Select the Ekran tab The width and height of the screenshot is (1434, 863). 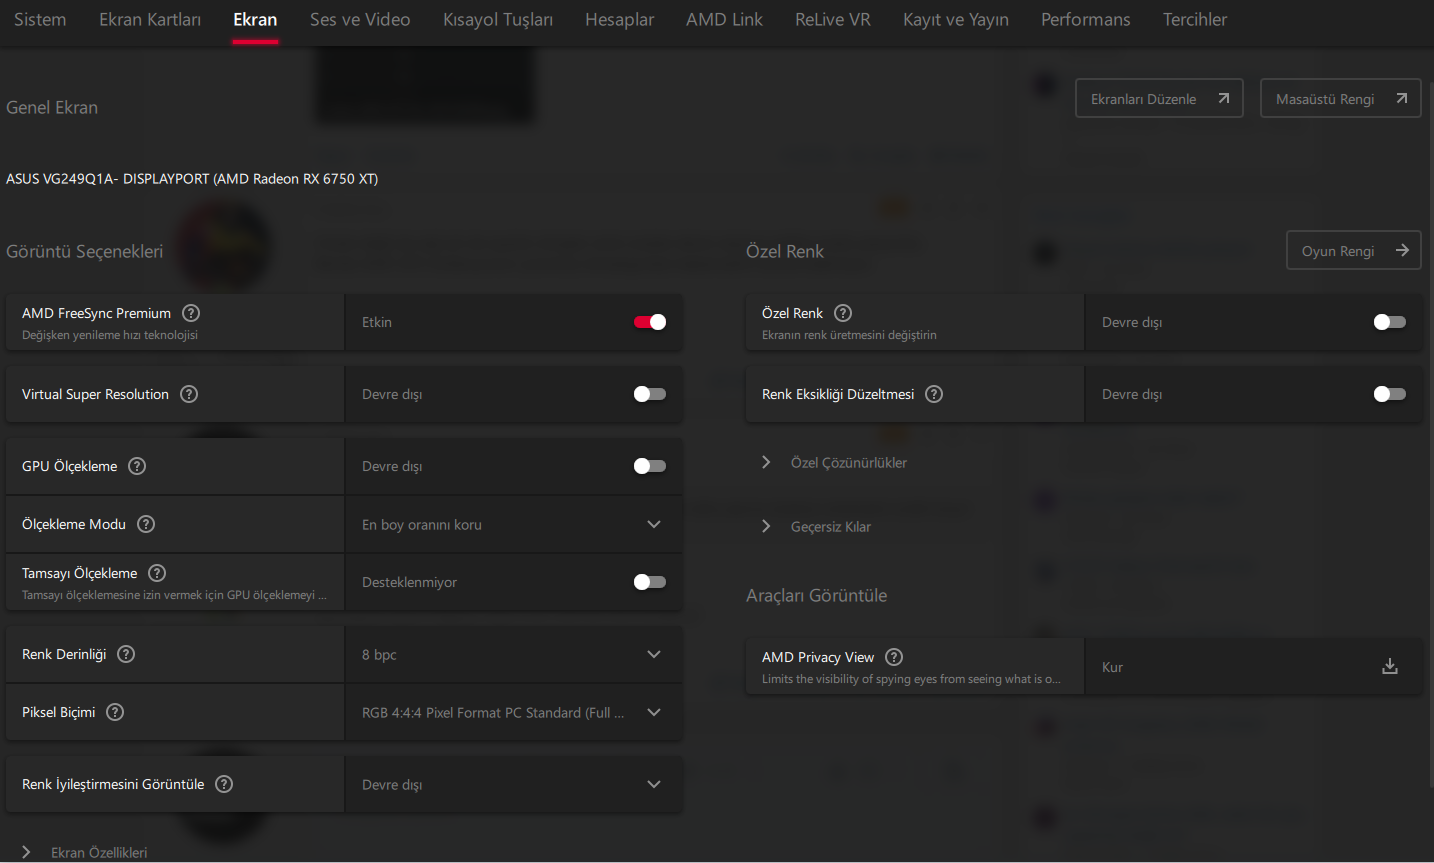pos(255,20)
